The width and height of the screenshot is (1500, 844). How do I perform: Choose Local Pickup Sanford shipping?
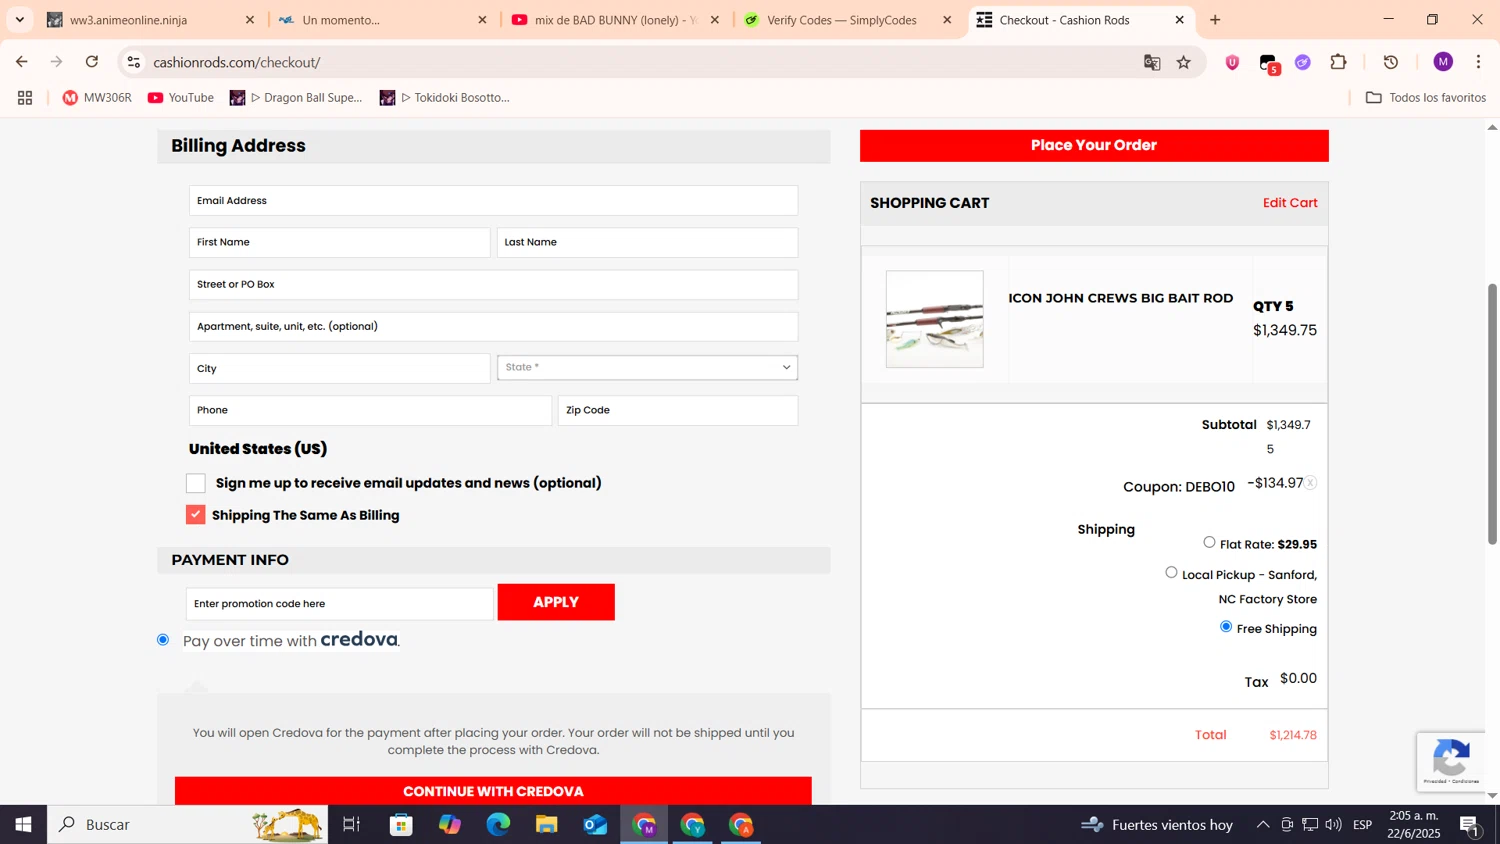1171,572
